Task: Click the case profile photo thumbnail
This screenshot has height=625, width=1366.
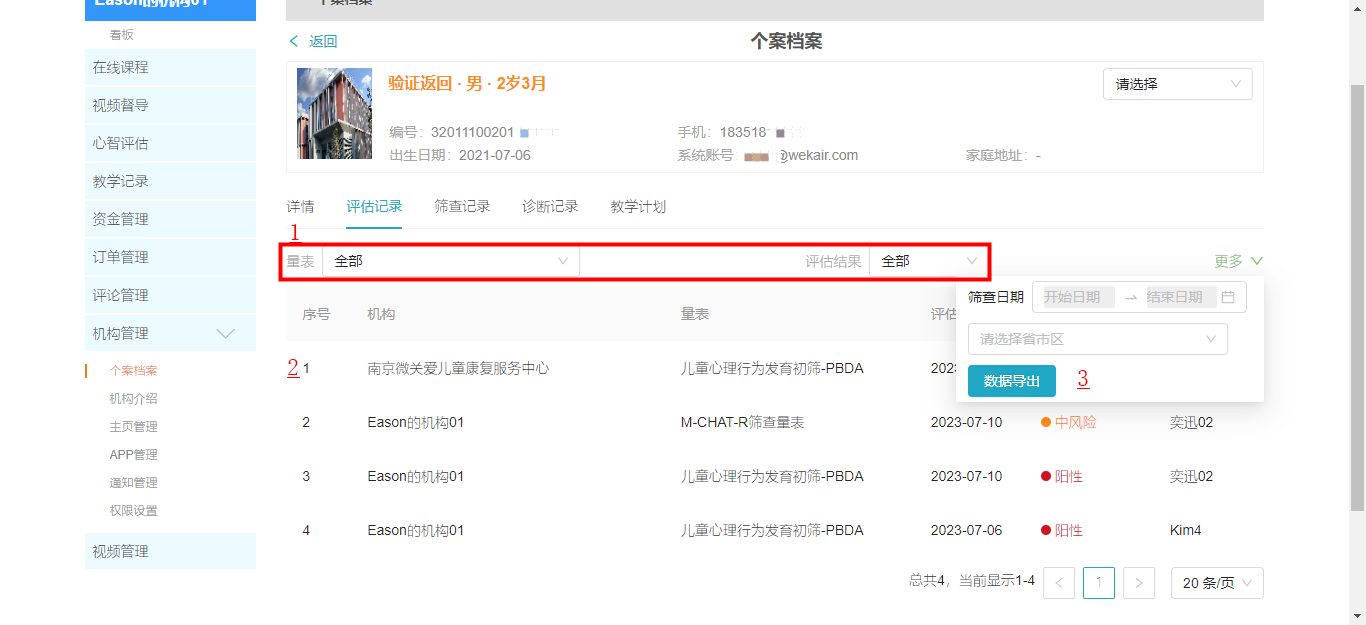Action: click(334, 113)
